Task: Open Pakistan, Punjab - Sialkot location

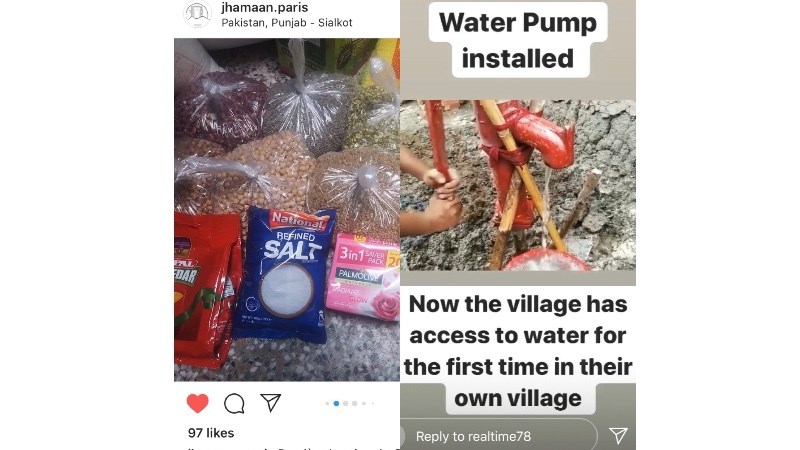Action: click(287, 22)
